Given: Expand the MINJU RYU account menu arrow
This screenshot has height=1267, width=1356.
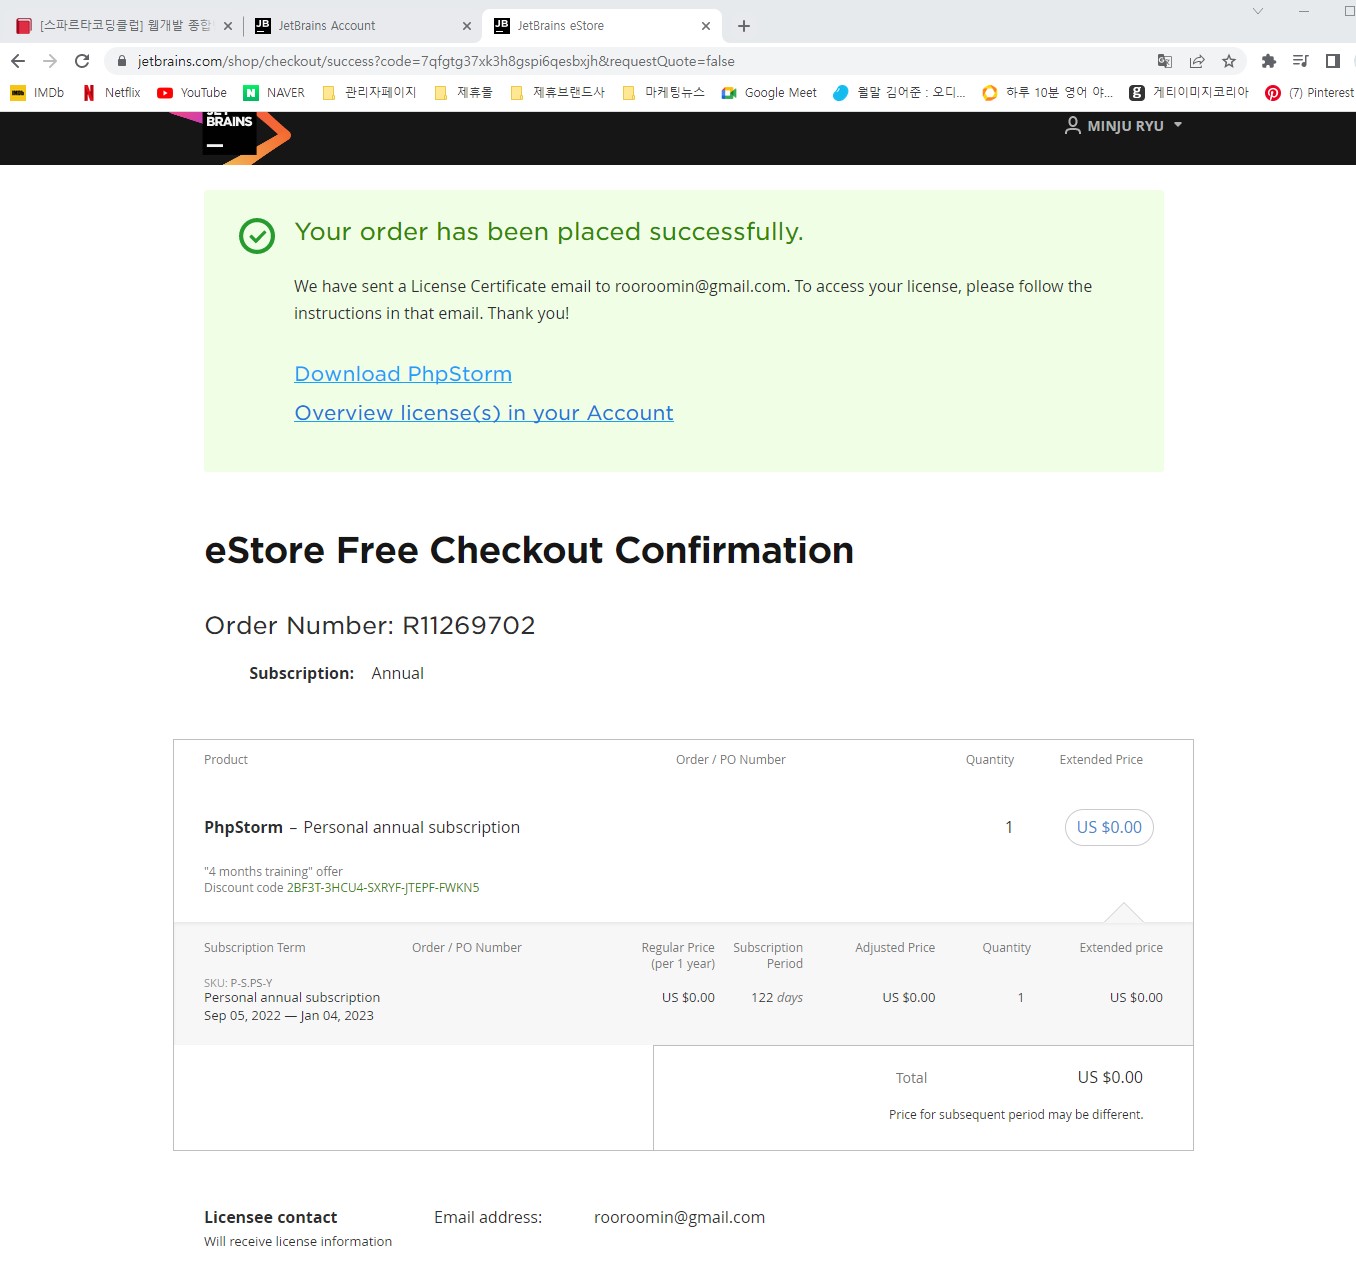Looking at the screenshot, I should pyautogui.click(x=1178, y=125).
